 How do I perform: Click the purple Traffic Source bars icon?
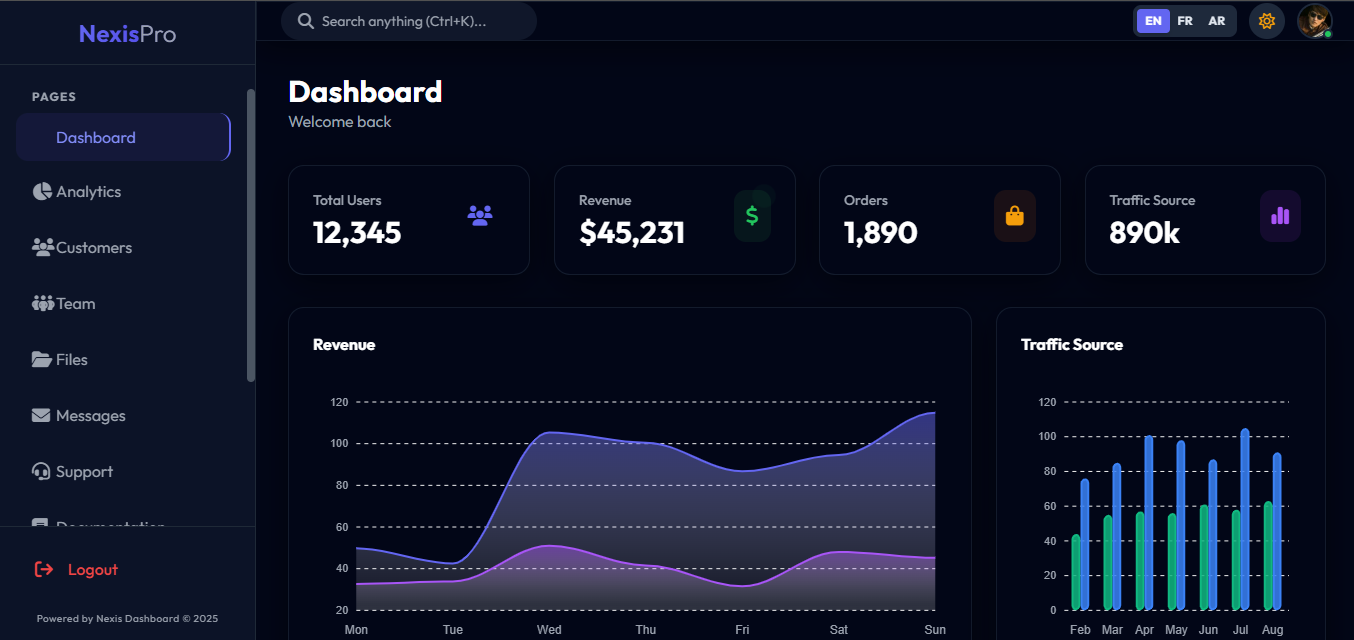point(1281,215)
